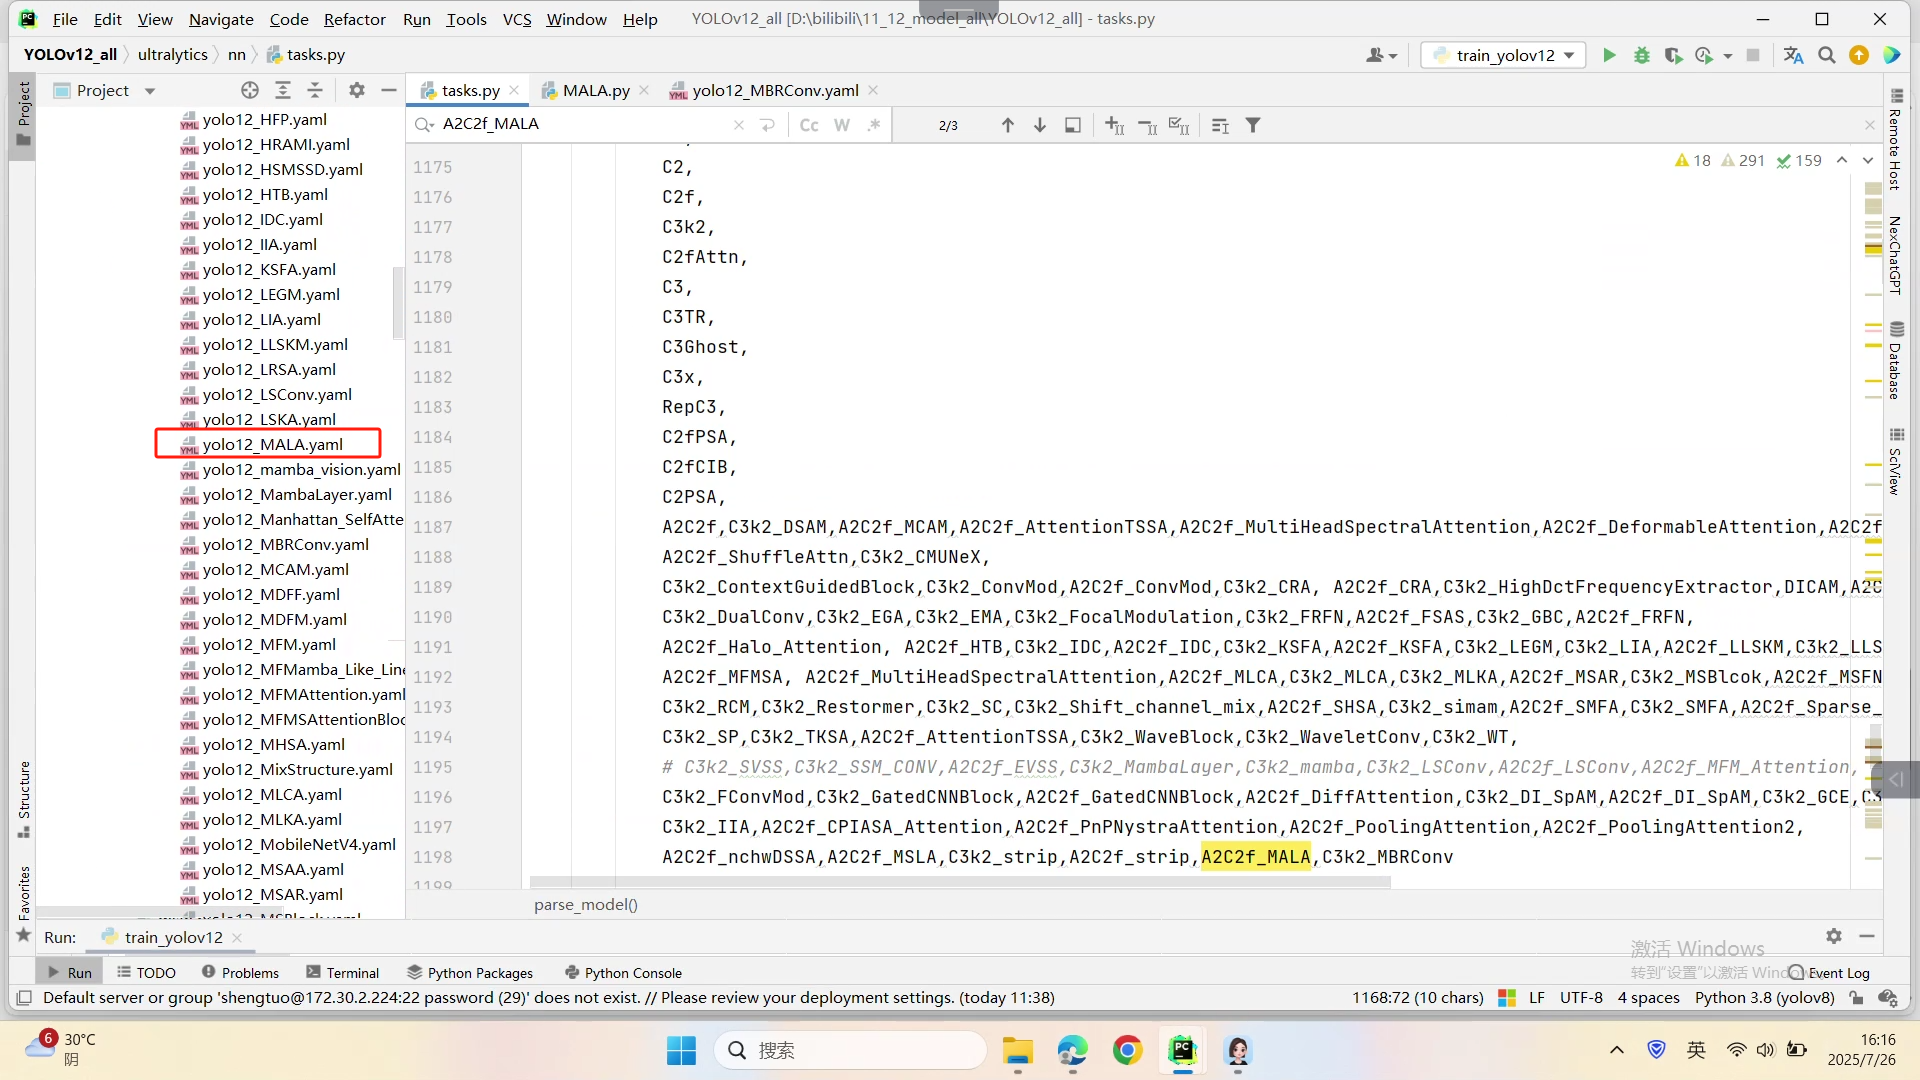Click the horizontal editor scrollbar
Screen dimensions: 1920x1080
(x=960, y=882)
